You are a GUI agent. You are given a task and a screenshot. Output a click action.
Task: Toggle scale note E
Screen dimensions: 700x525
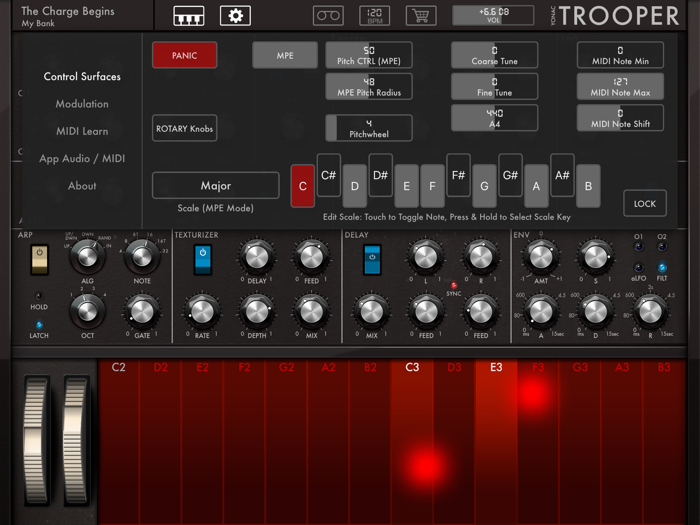[x=406, y=186]
